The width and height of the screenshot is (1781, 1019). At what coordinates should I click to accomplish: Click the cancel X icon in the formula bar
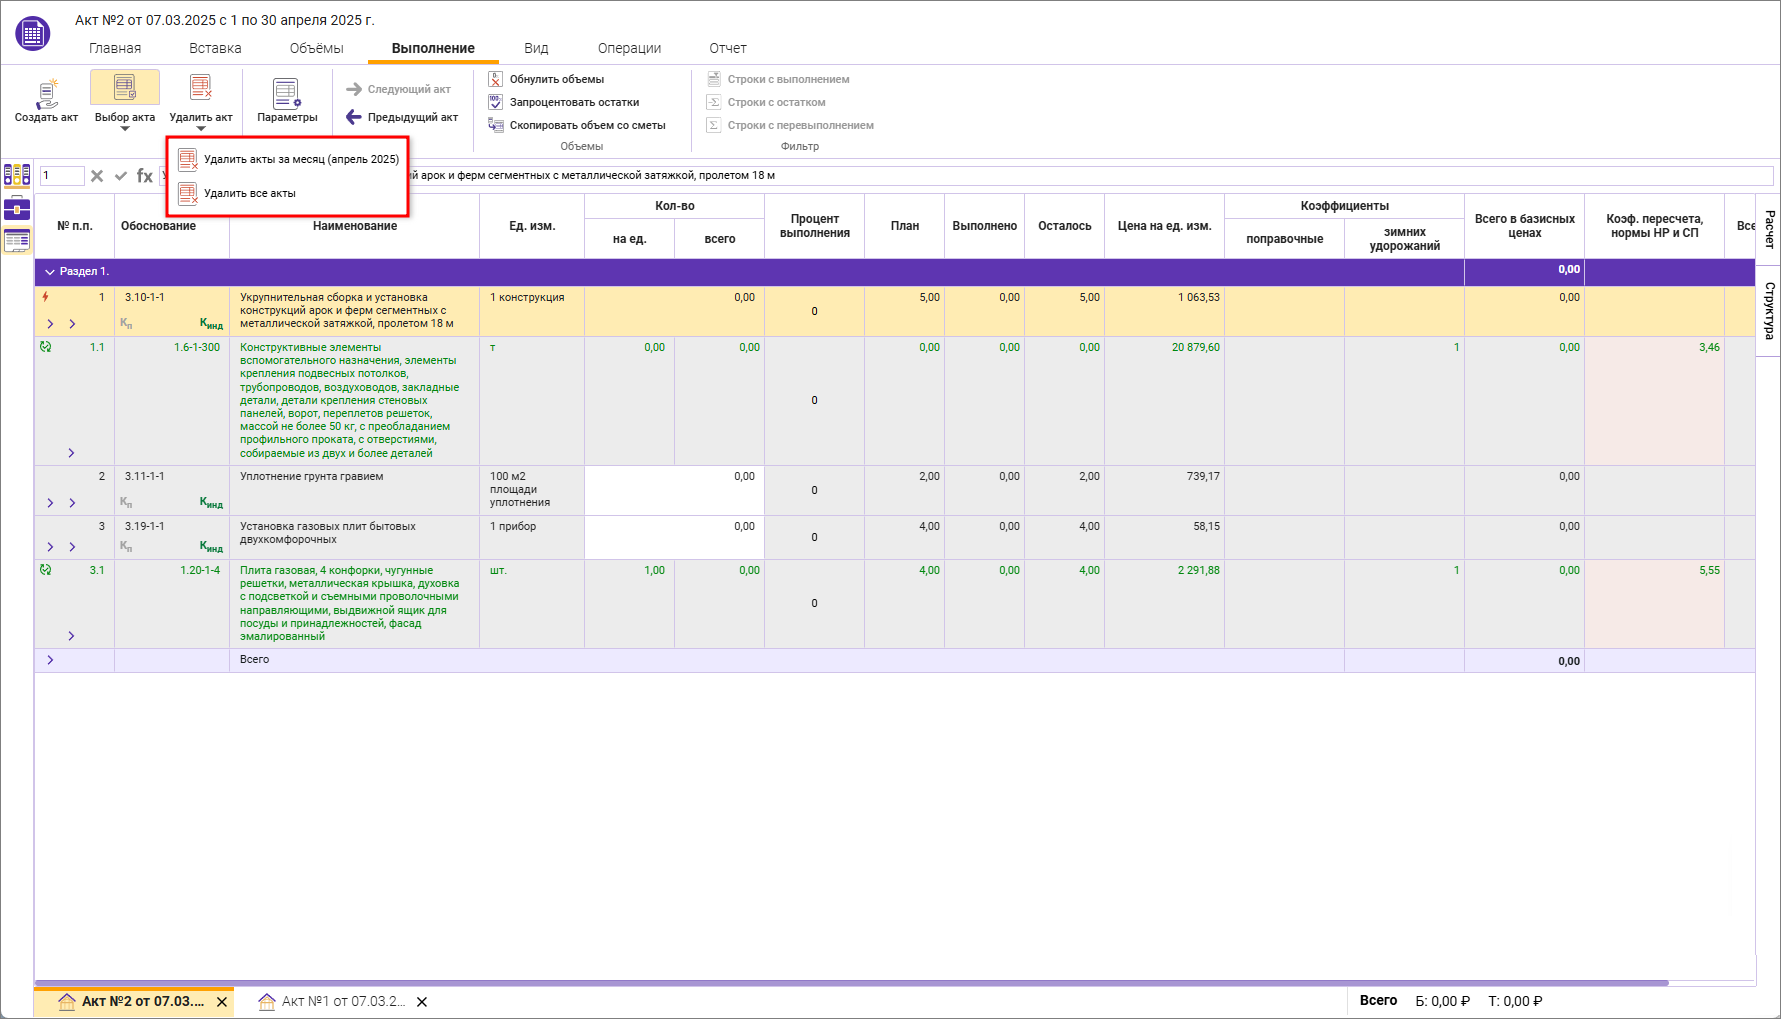click(x=97, y=176)
